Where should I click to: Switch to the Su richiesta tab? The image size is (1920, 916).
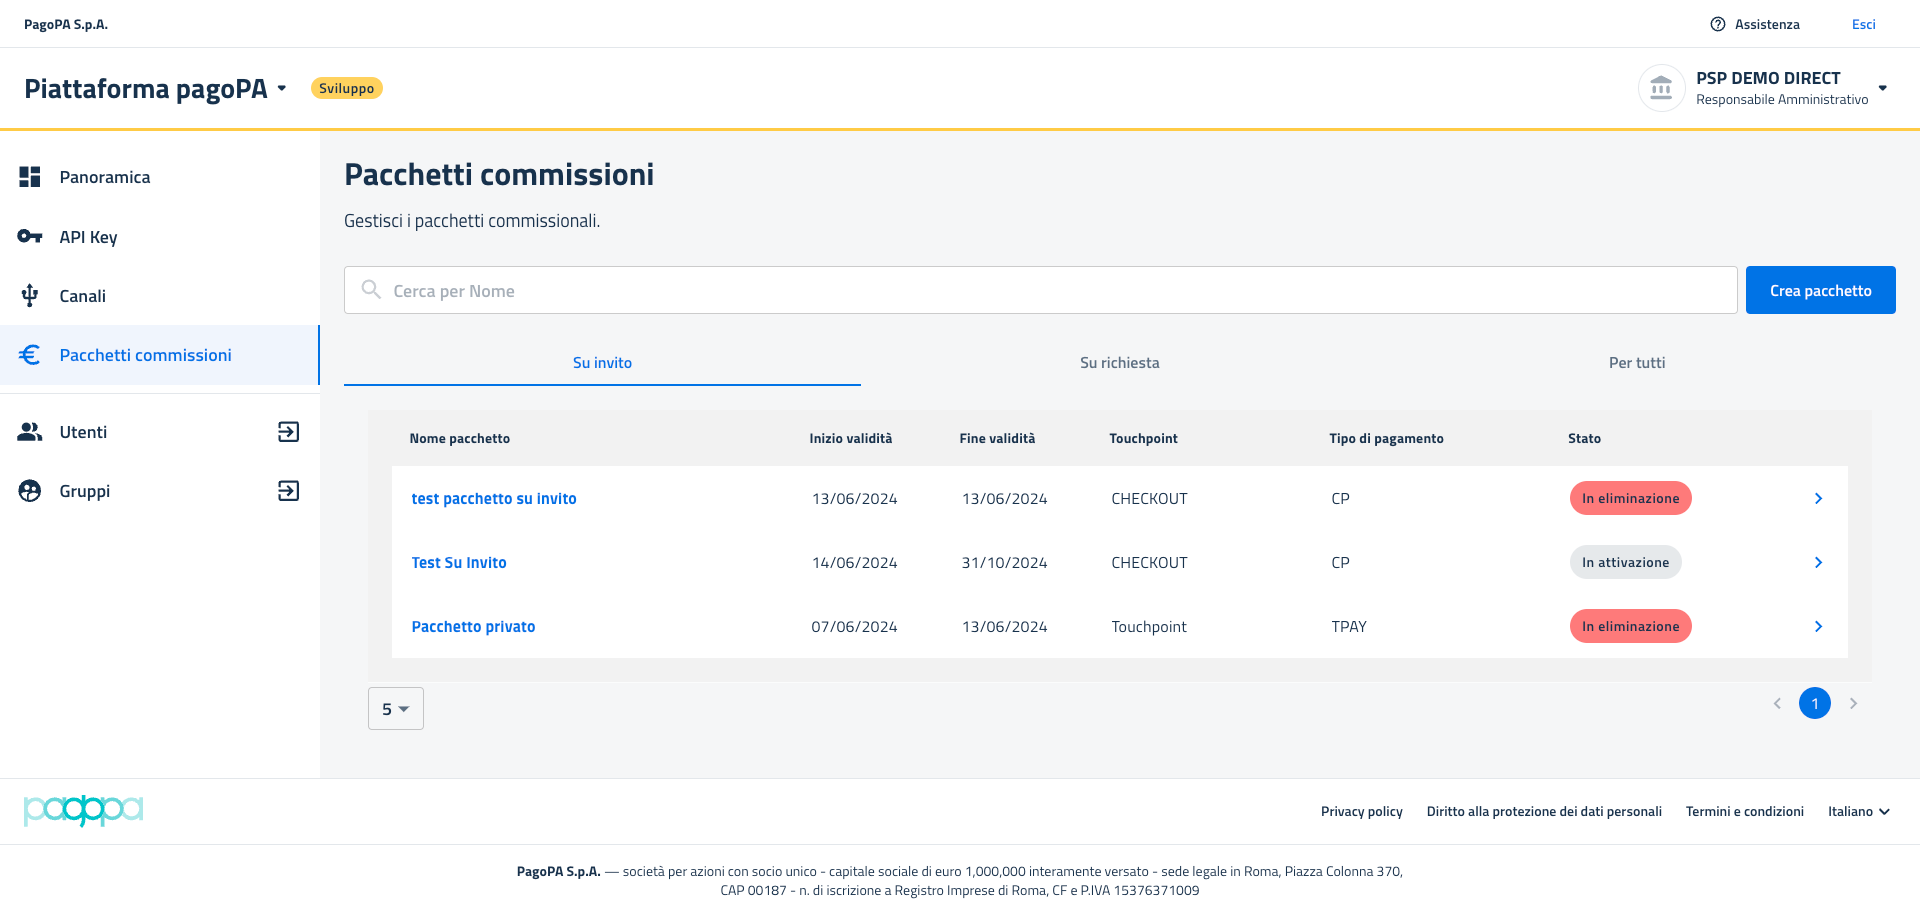click(x=1119, y=363)
